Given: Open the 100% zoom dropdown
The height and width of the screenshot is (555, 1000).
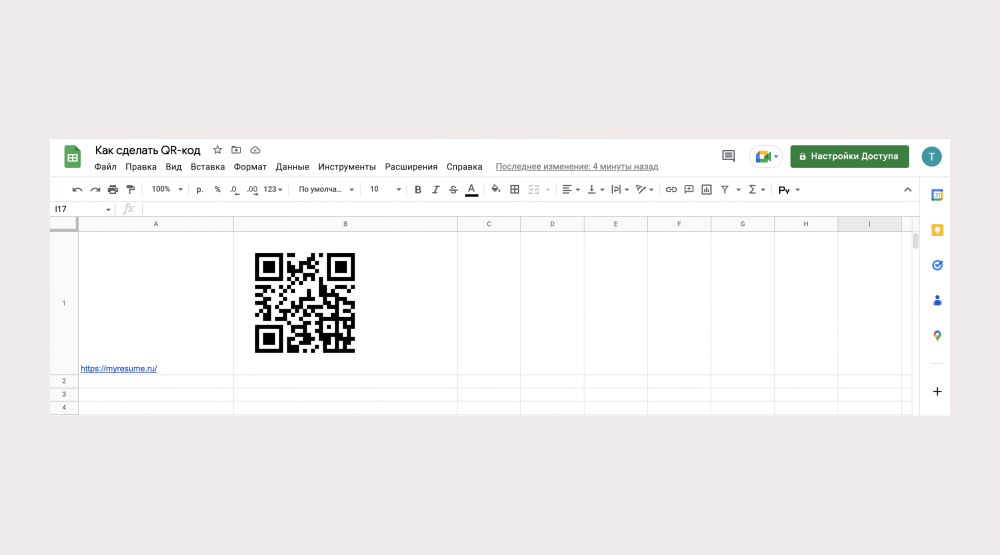Looking at the screenshot, I should coord(167,189).
